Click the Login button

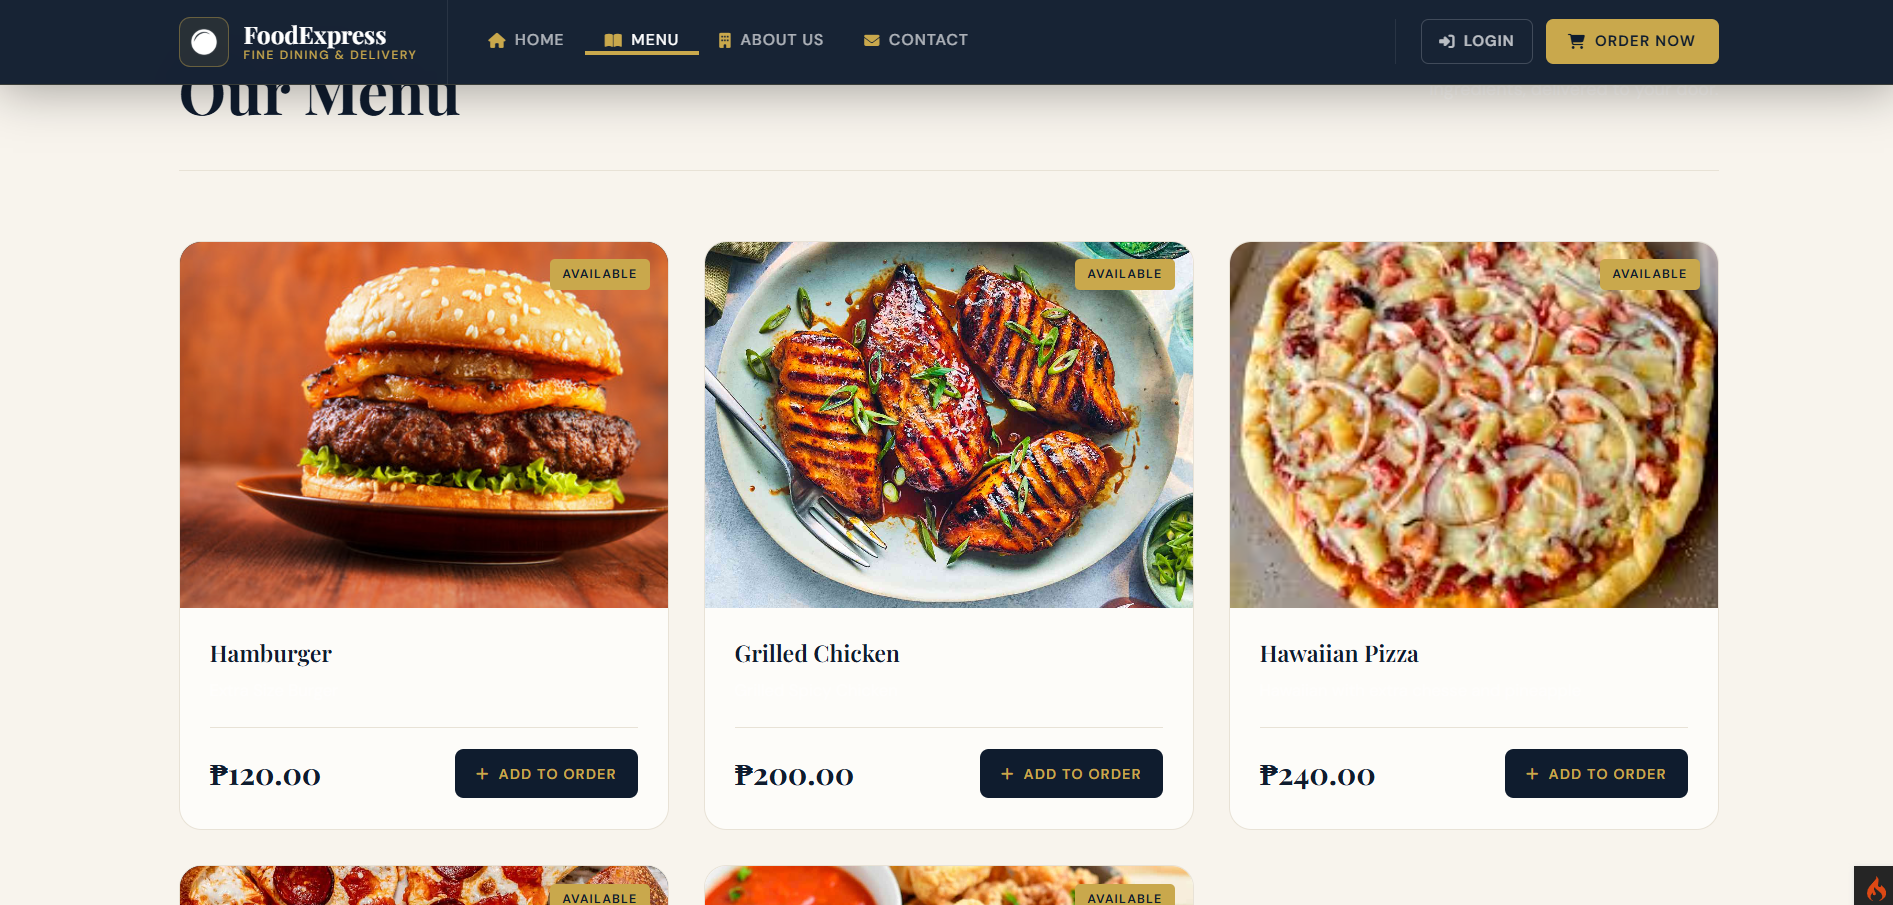(1477, 41)
